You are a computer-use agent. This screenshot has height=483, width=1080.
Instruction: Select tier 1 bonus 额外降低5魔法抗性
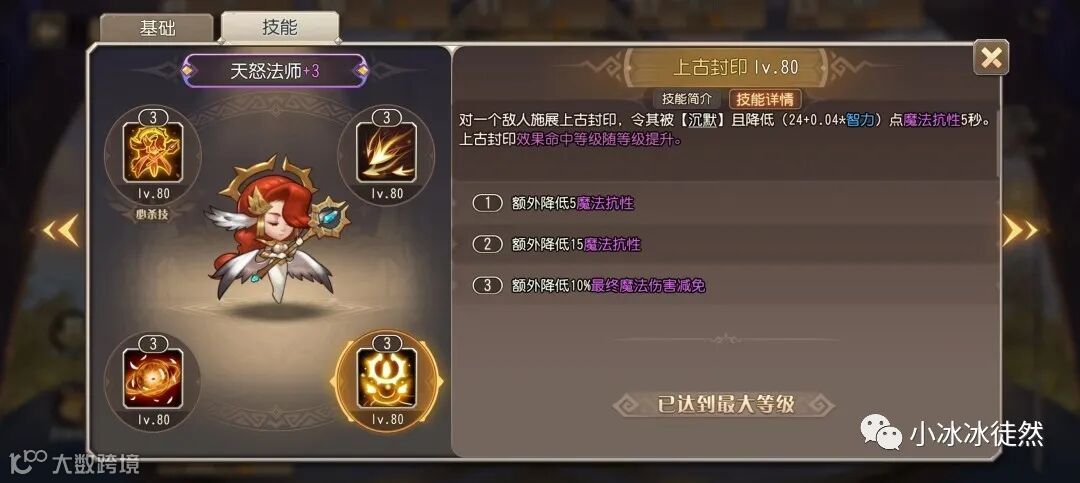click(729, 203)
